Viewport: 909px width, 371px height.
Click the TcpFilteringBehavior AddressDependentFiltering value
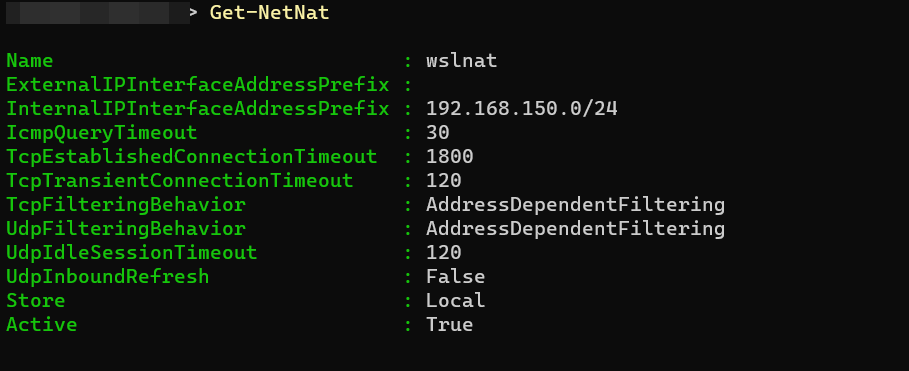pos(576,205)
